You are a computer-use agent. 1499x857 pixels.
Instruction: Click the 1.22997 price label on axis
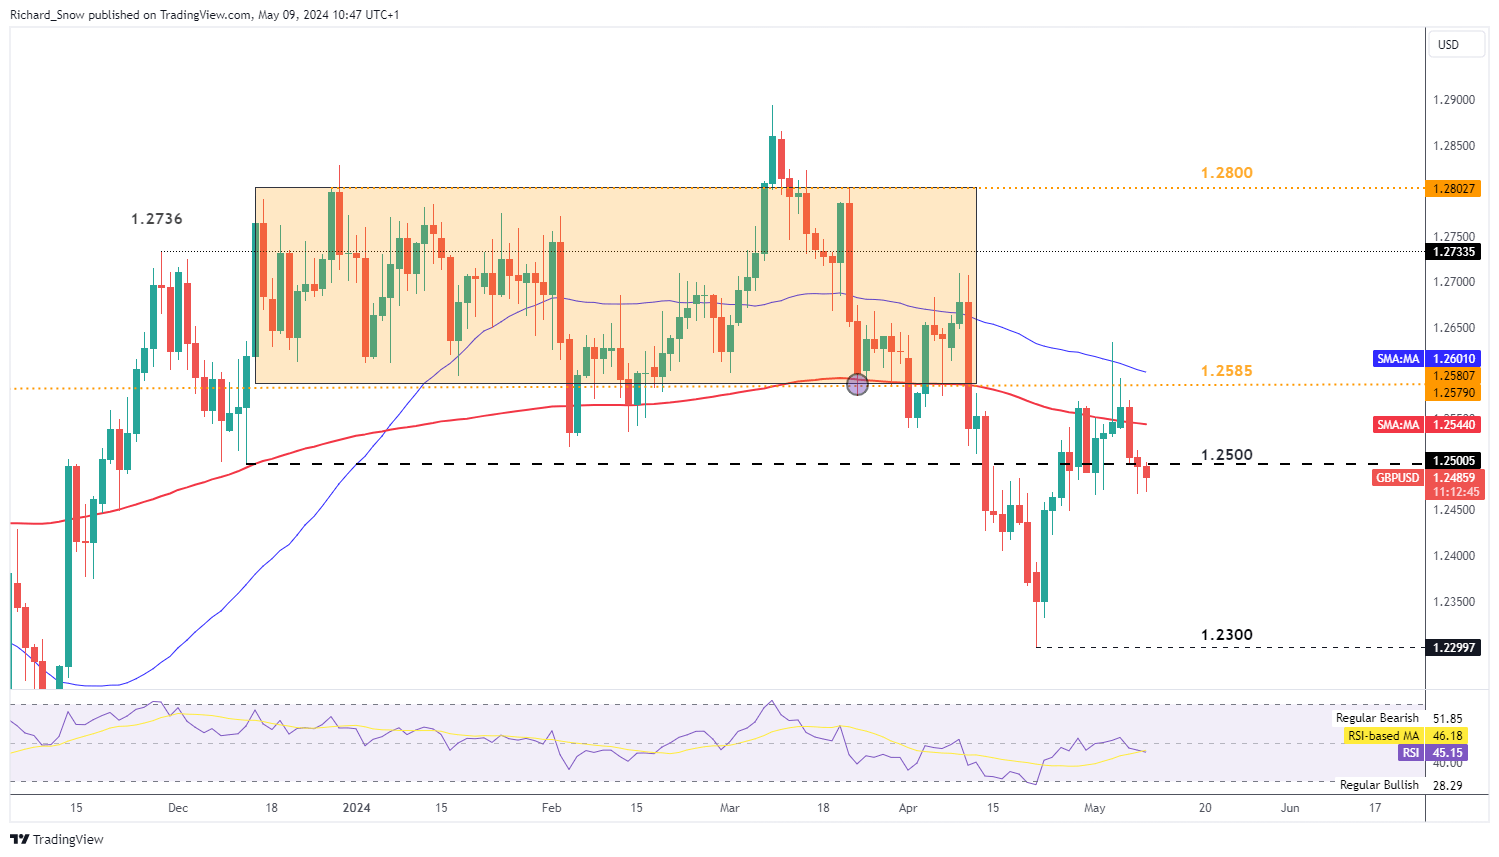tap(1454, 647)
